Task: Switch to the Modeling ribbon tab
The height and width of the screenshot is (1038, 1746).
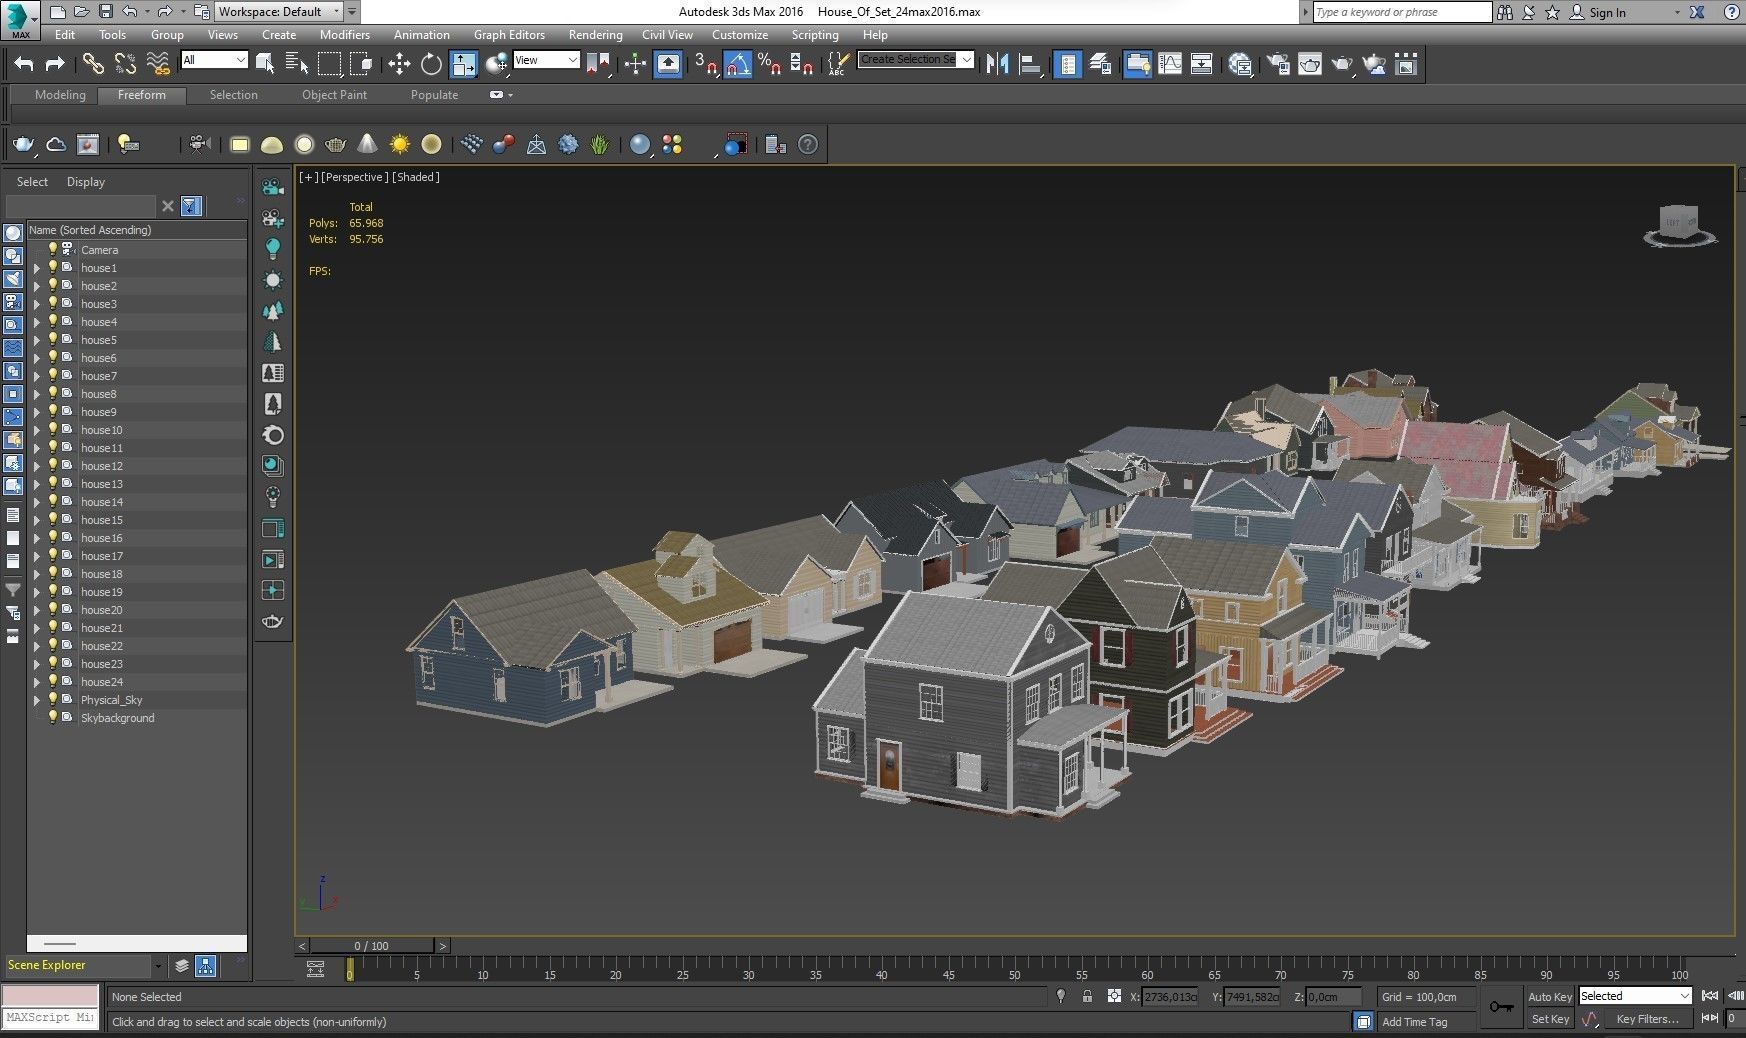Action: 60,95
